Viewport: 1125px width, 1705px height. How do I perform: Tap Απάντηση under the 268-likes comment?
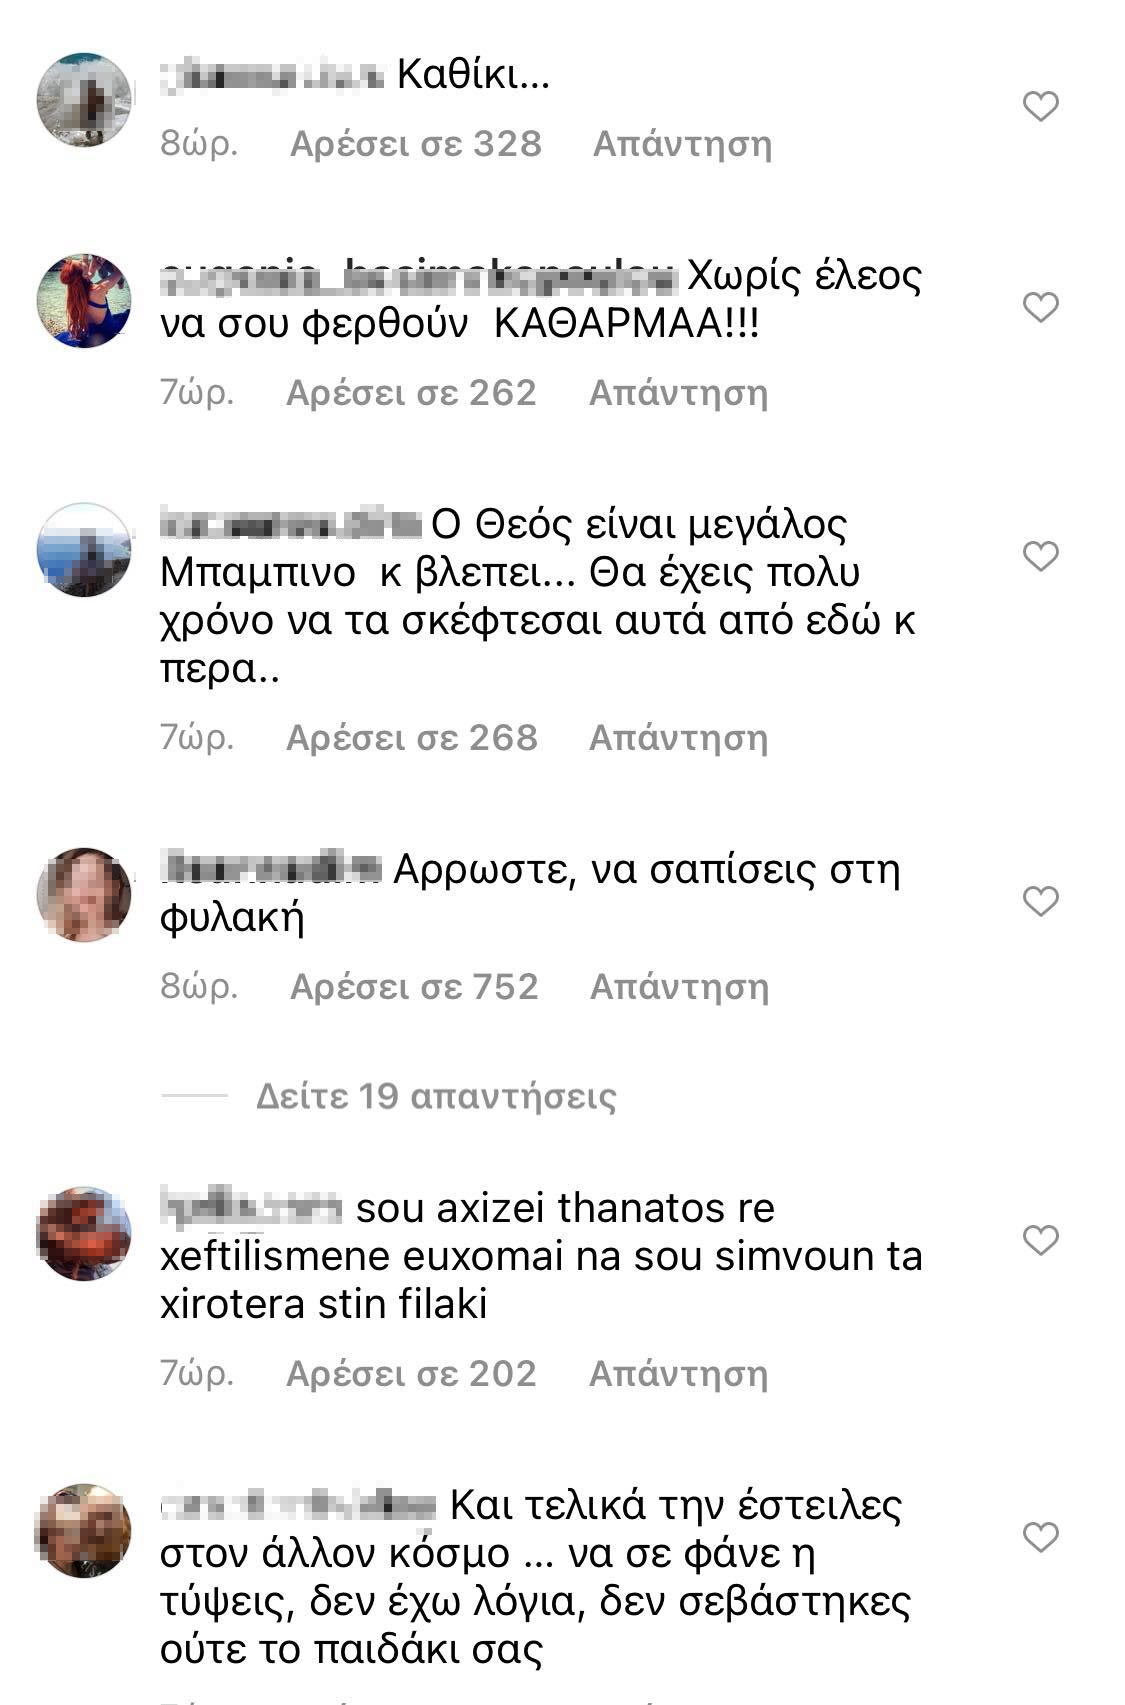point(678,738)
